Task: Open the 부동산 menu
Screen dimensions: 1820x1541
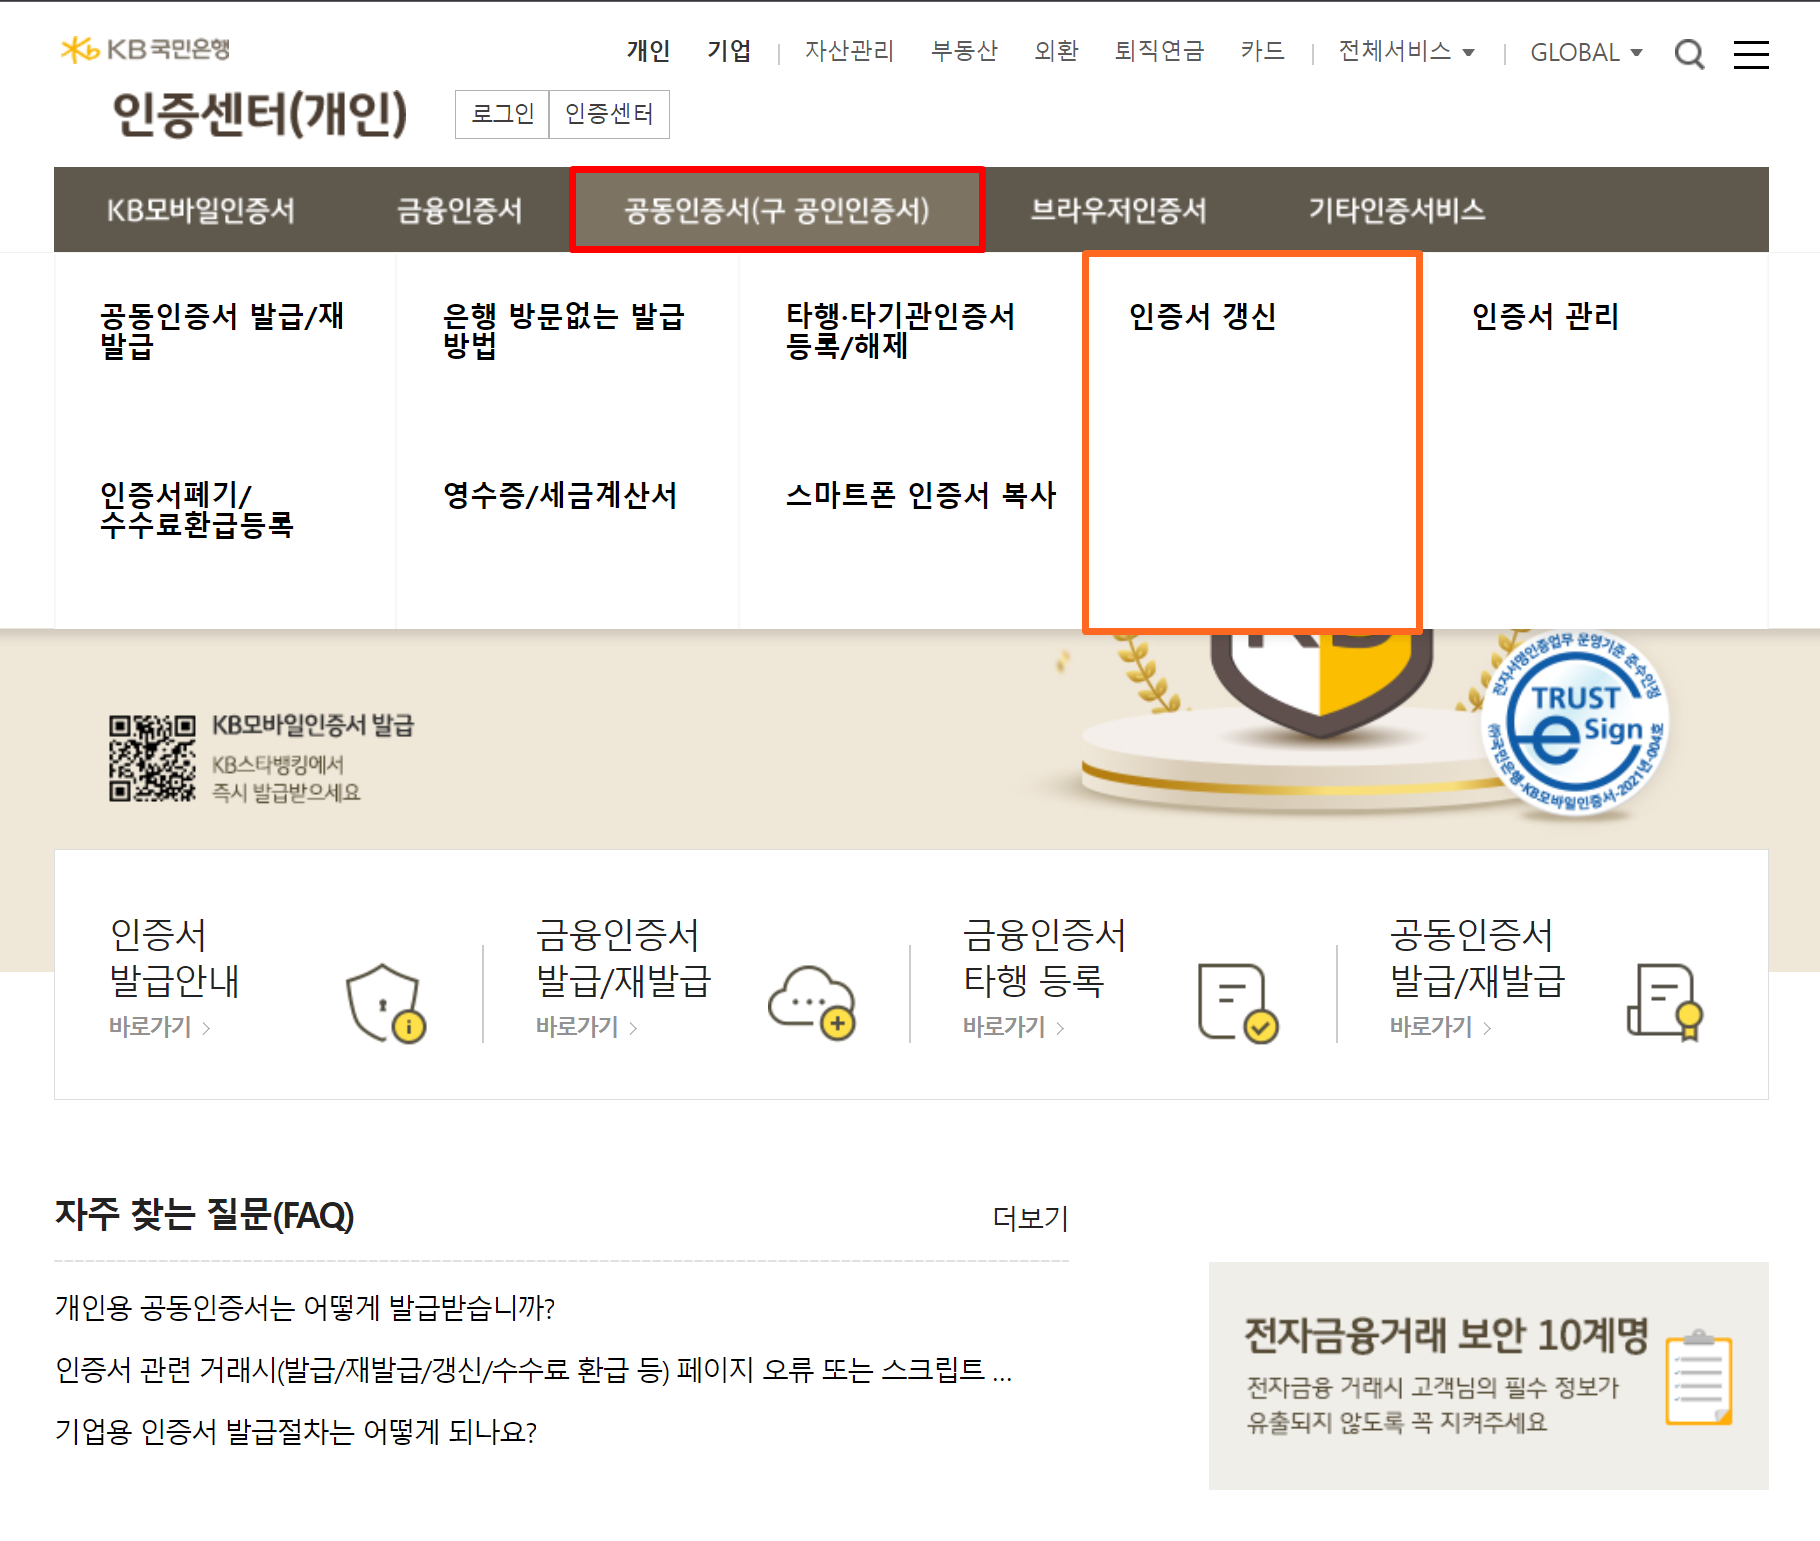Action: tap(964, 51)
